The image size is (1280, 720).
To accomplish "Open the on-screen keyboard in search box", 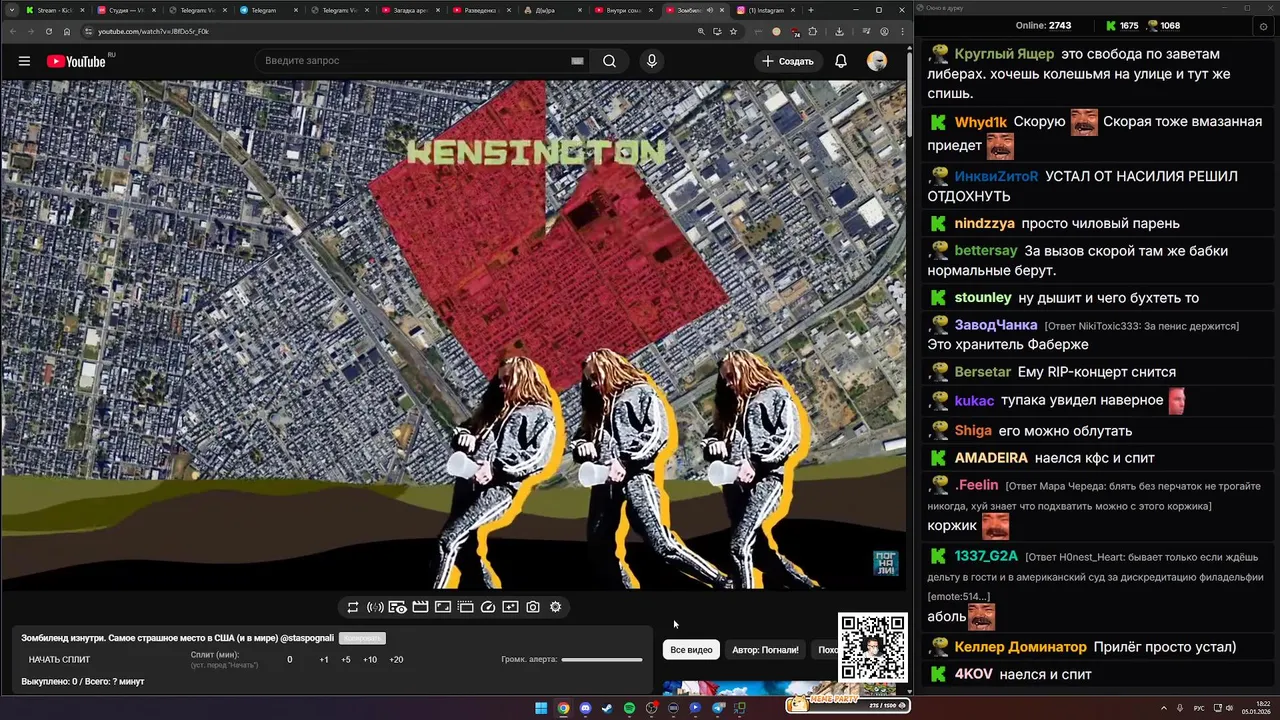I will 577,61.
